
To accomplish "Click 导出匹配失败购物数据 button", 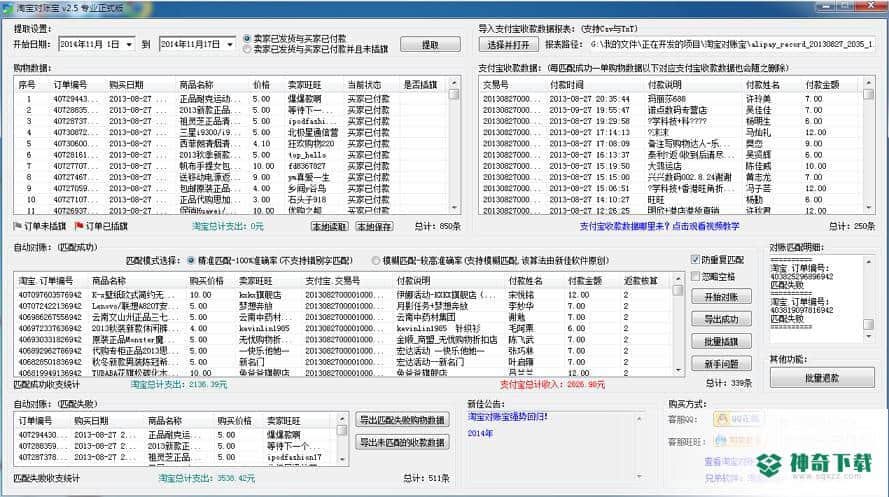I will 402,420.
